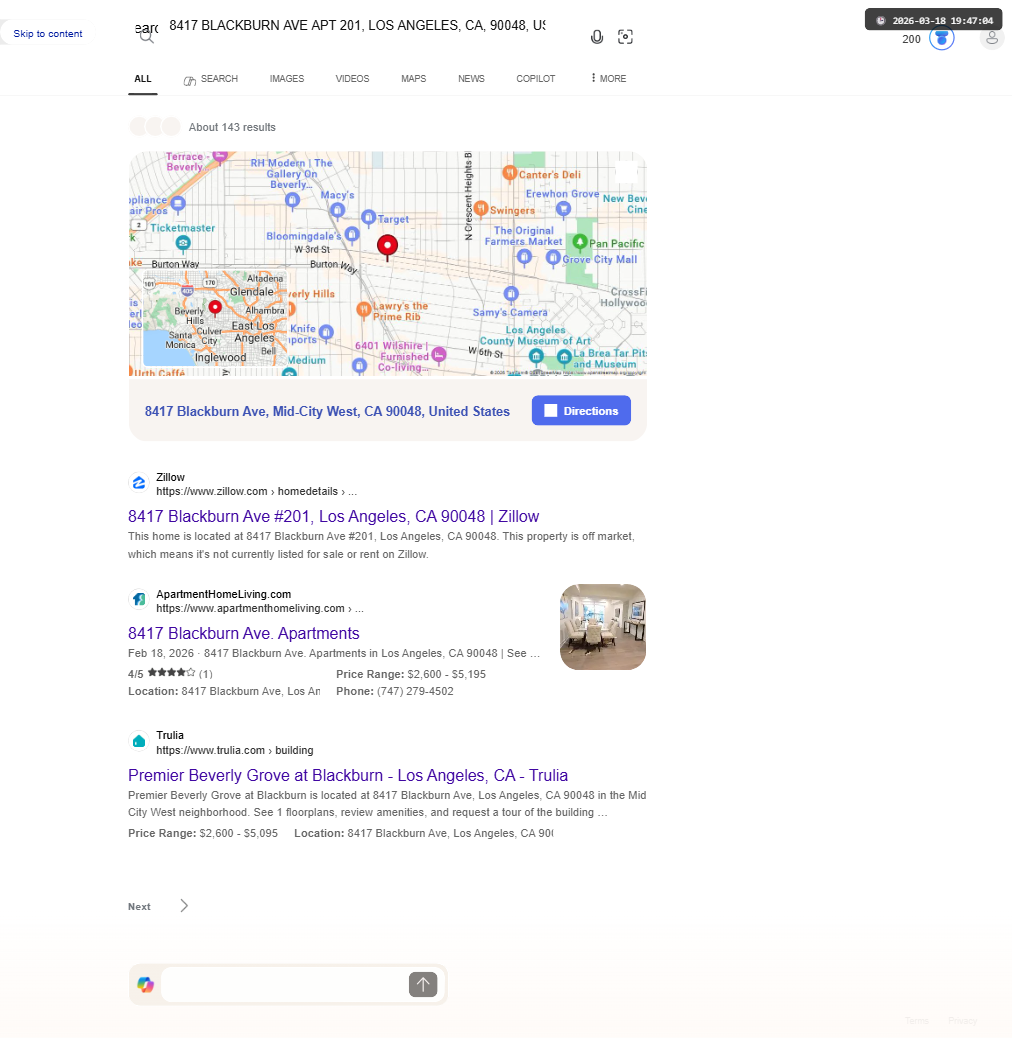Click the Directions button

[x=581, y=410]
